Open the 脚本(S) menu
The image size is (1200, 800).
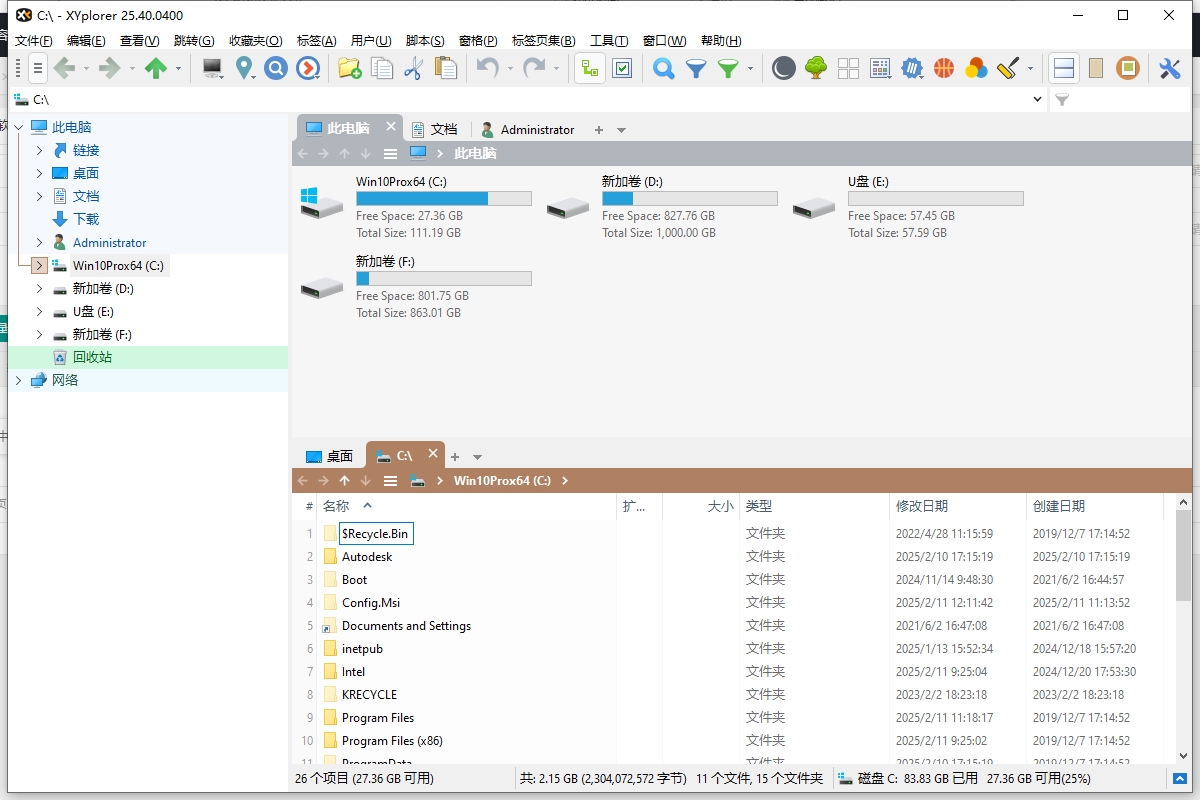[x=425, y=40]
